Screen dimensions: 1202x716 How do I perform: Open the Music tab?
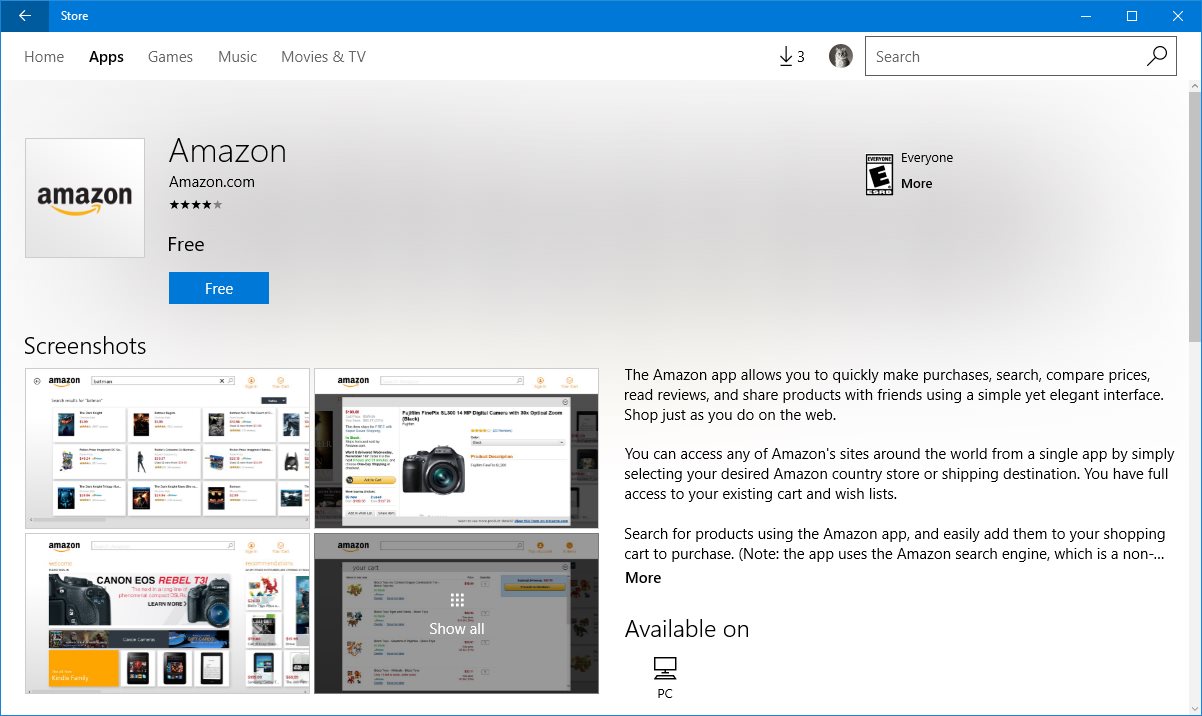coord(237,57)
